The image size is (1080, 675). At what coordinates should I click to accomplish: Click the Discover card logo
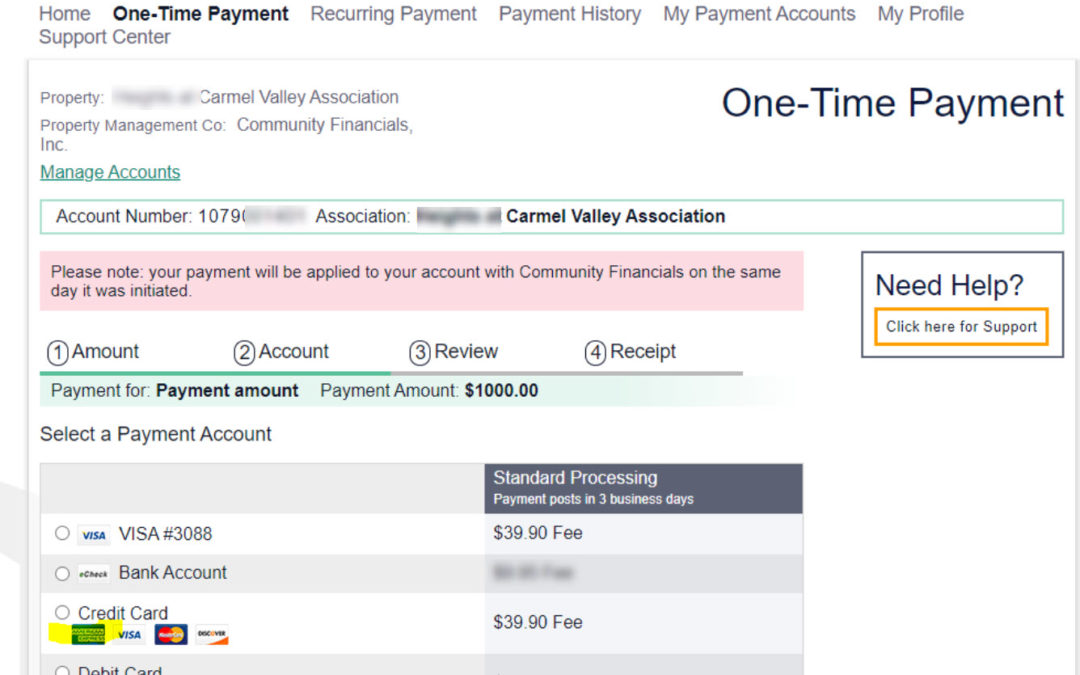click(x=212, y=635)
